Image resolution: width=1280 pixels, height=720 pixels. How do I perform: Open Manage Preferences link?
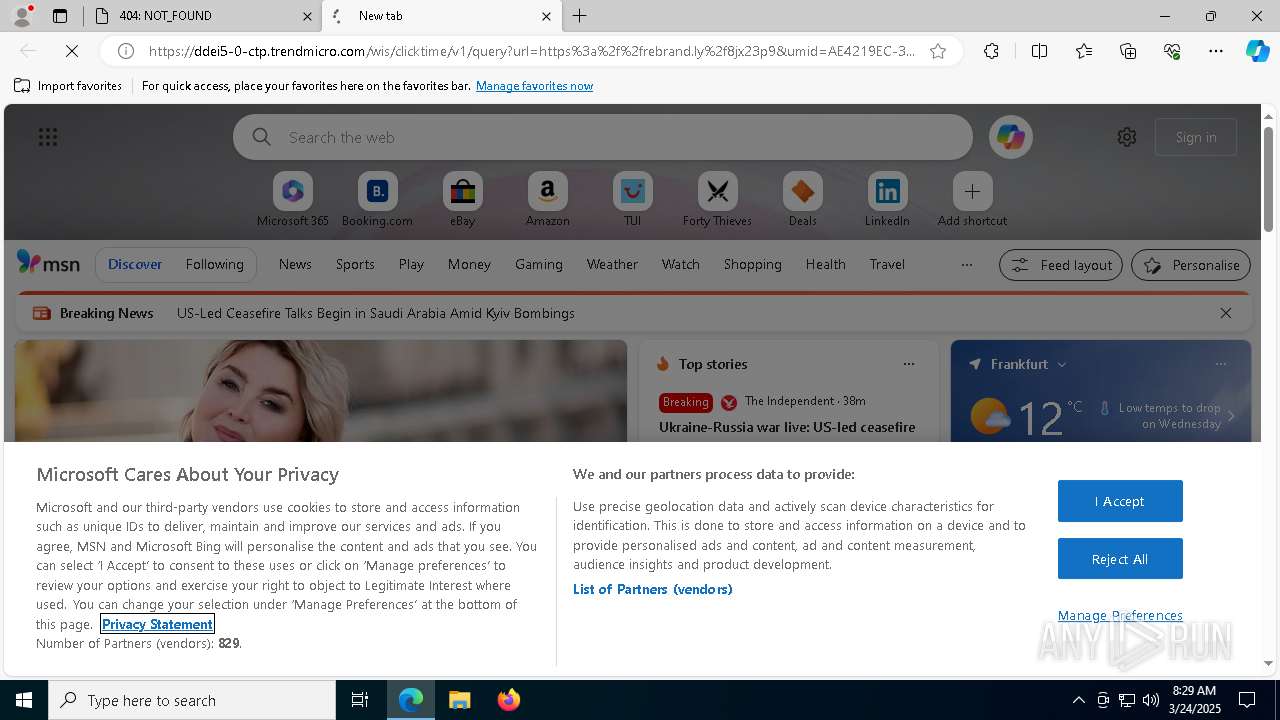[1120, 615]
